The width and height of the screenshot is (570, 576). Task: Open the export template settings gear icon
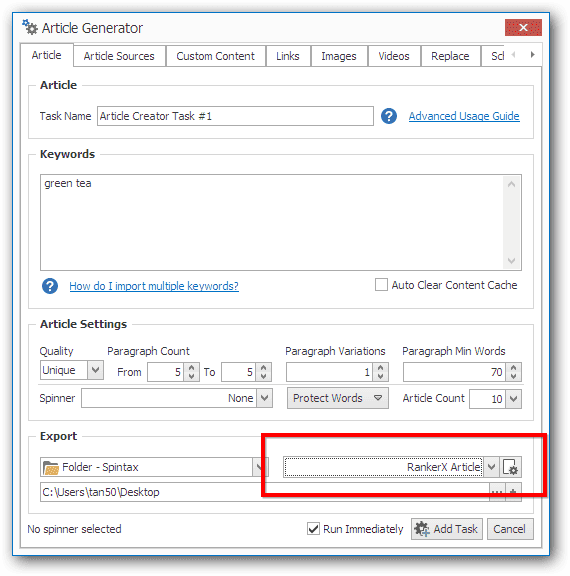pyautogui.click(x=510, y=467)
